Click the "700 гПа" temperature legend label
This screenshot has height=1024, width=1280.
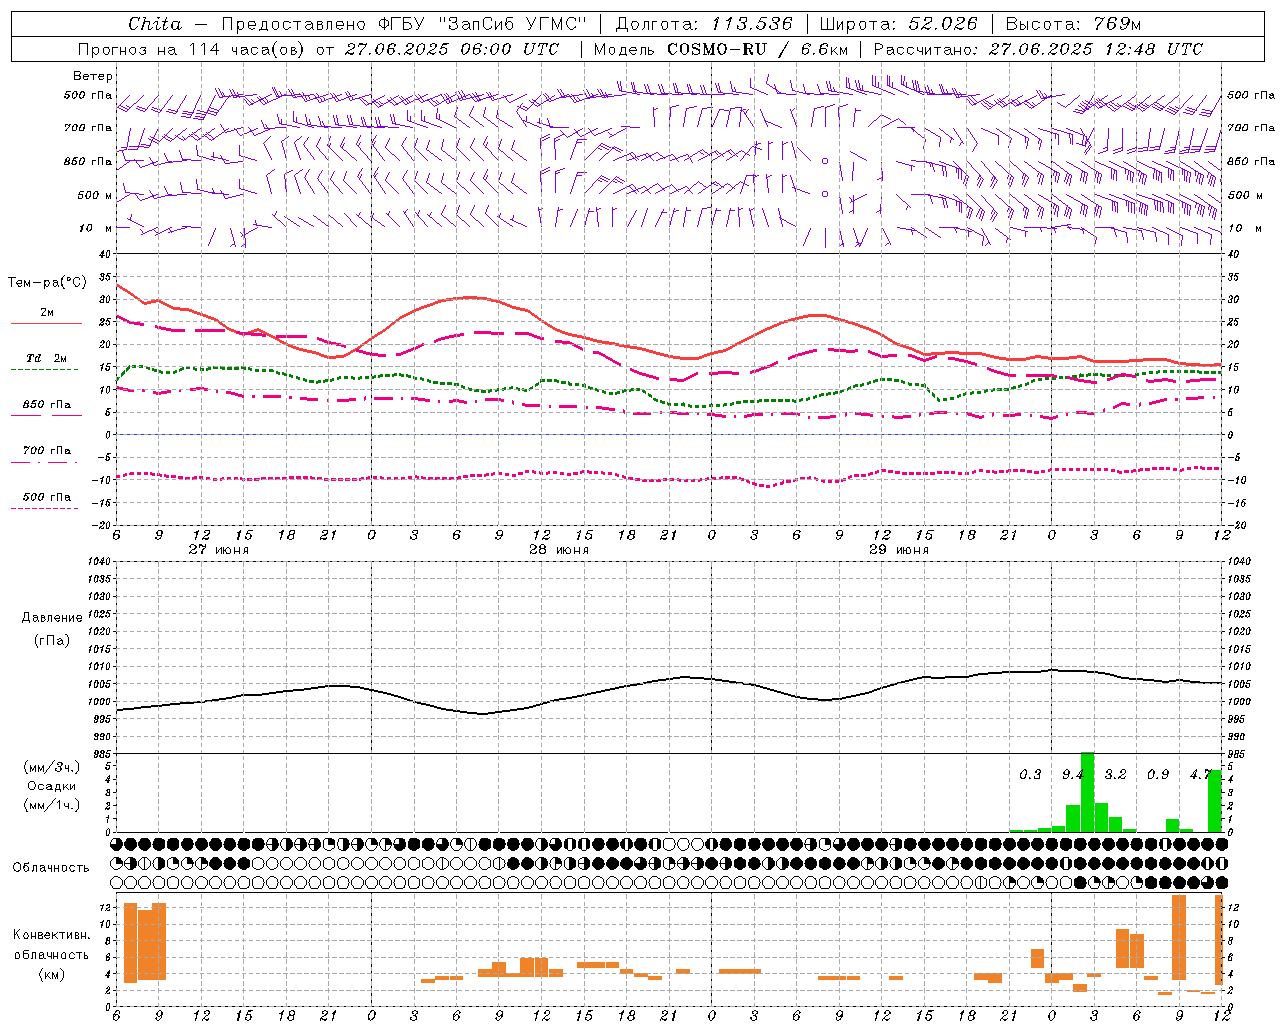47,451
